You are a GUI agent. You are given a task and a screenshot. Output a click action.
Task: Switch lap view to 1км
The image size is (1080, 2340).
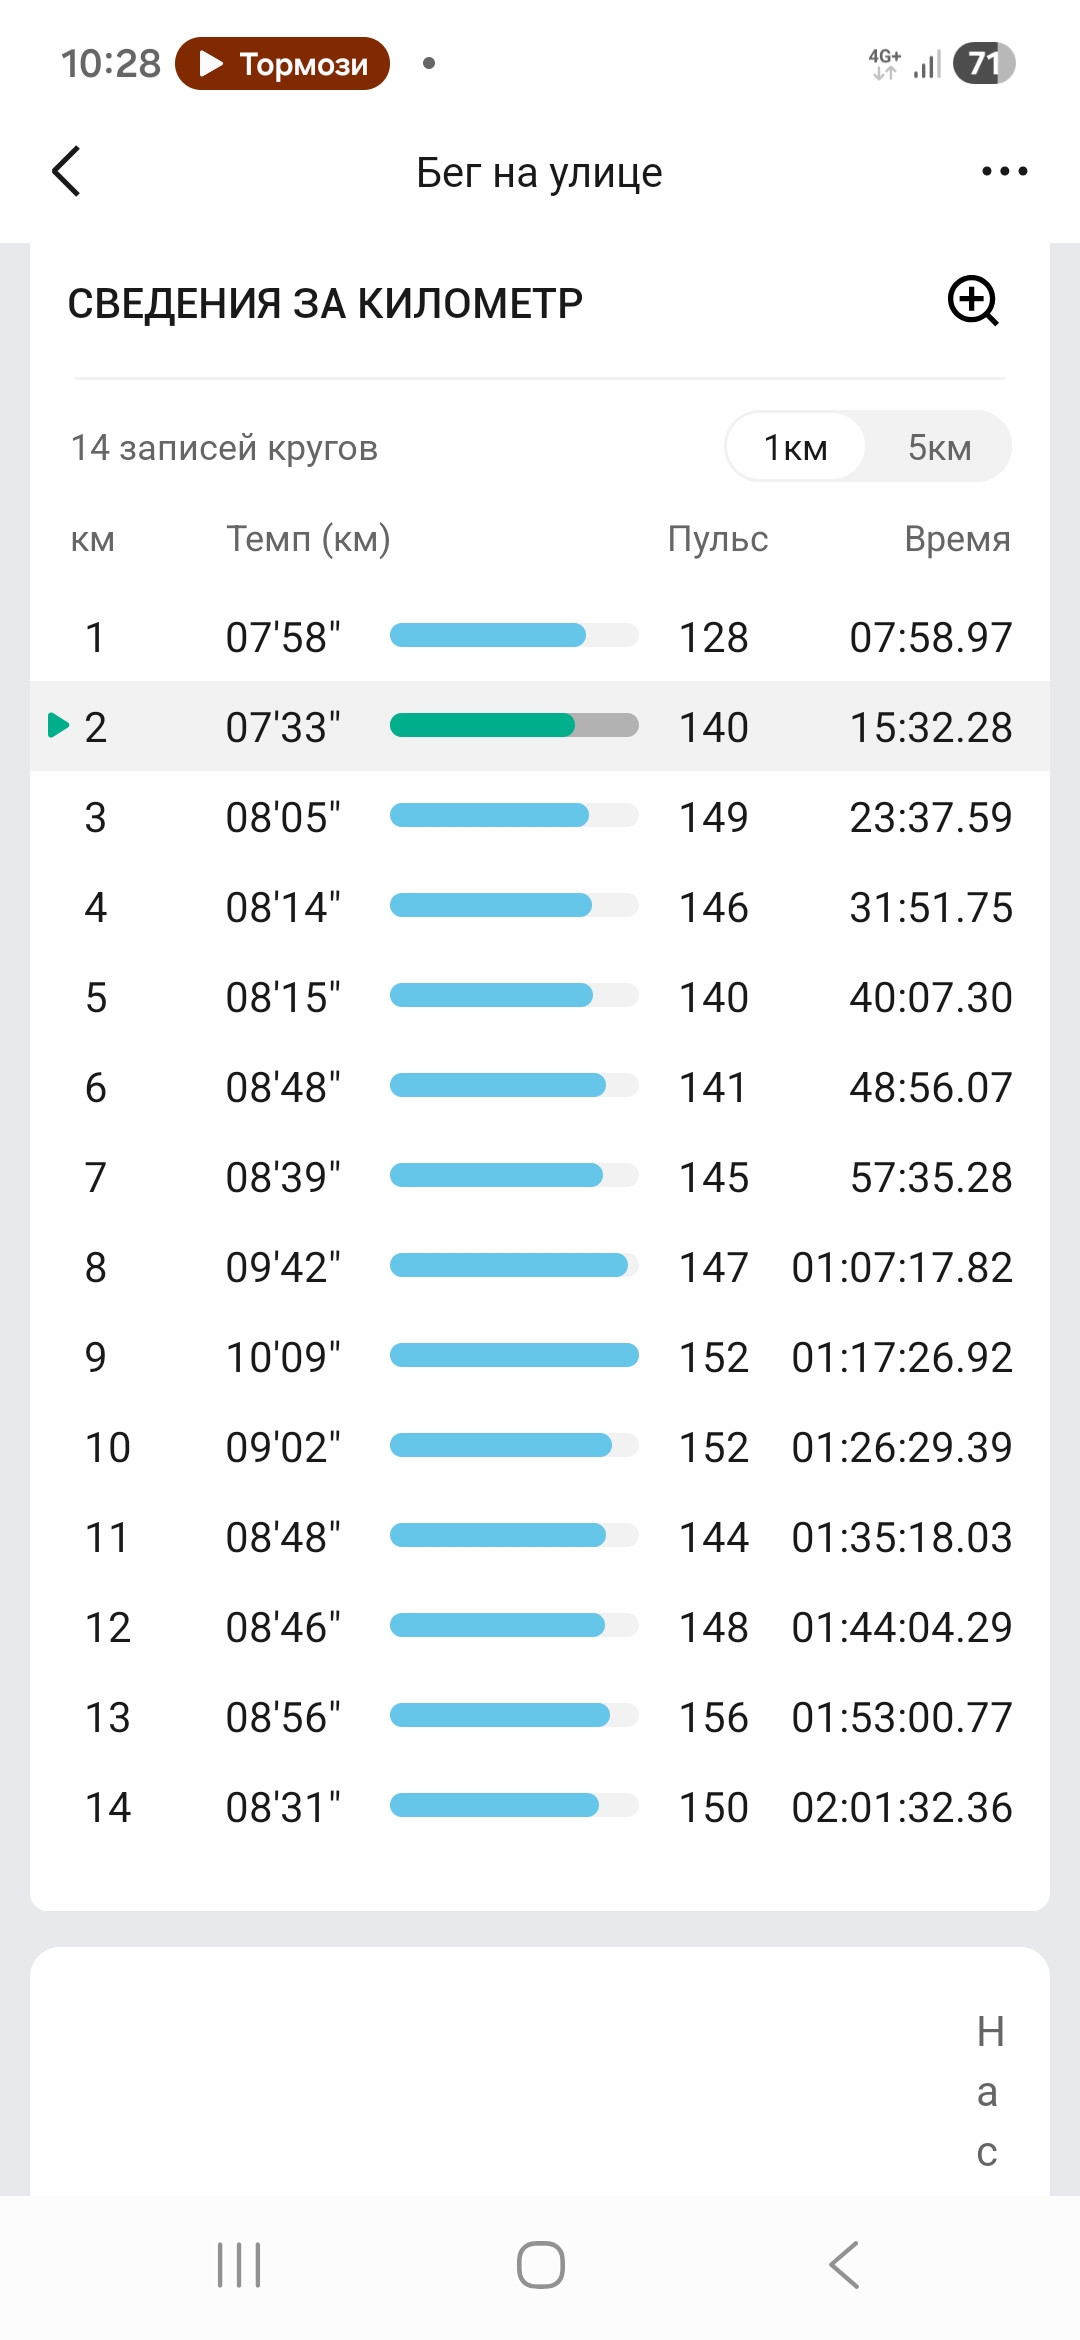click(x=796, y=447)
